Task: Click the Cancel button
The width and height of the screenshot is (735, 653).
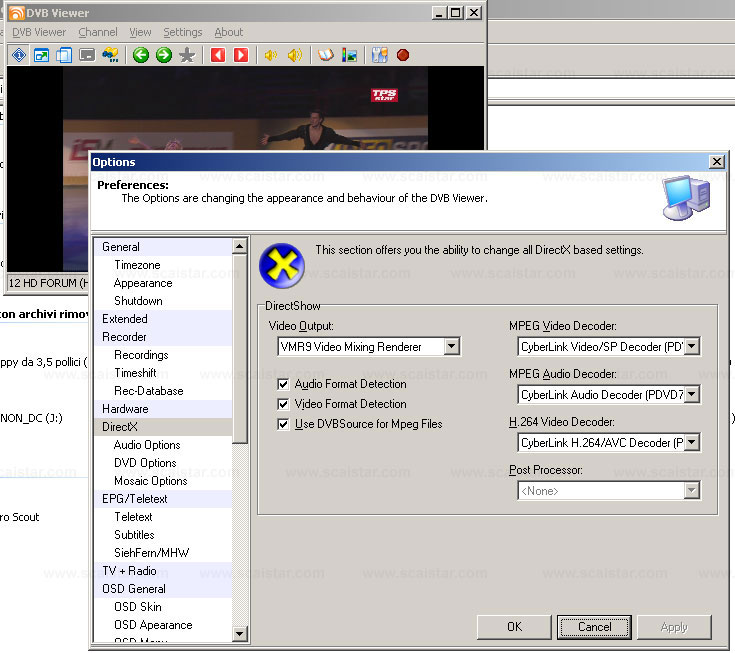Action: click(x=594, y=627)
